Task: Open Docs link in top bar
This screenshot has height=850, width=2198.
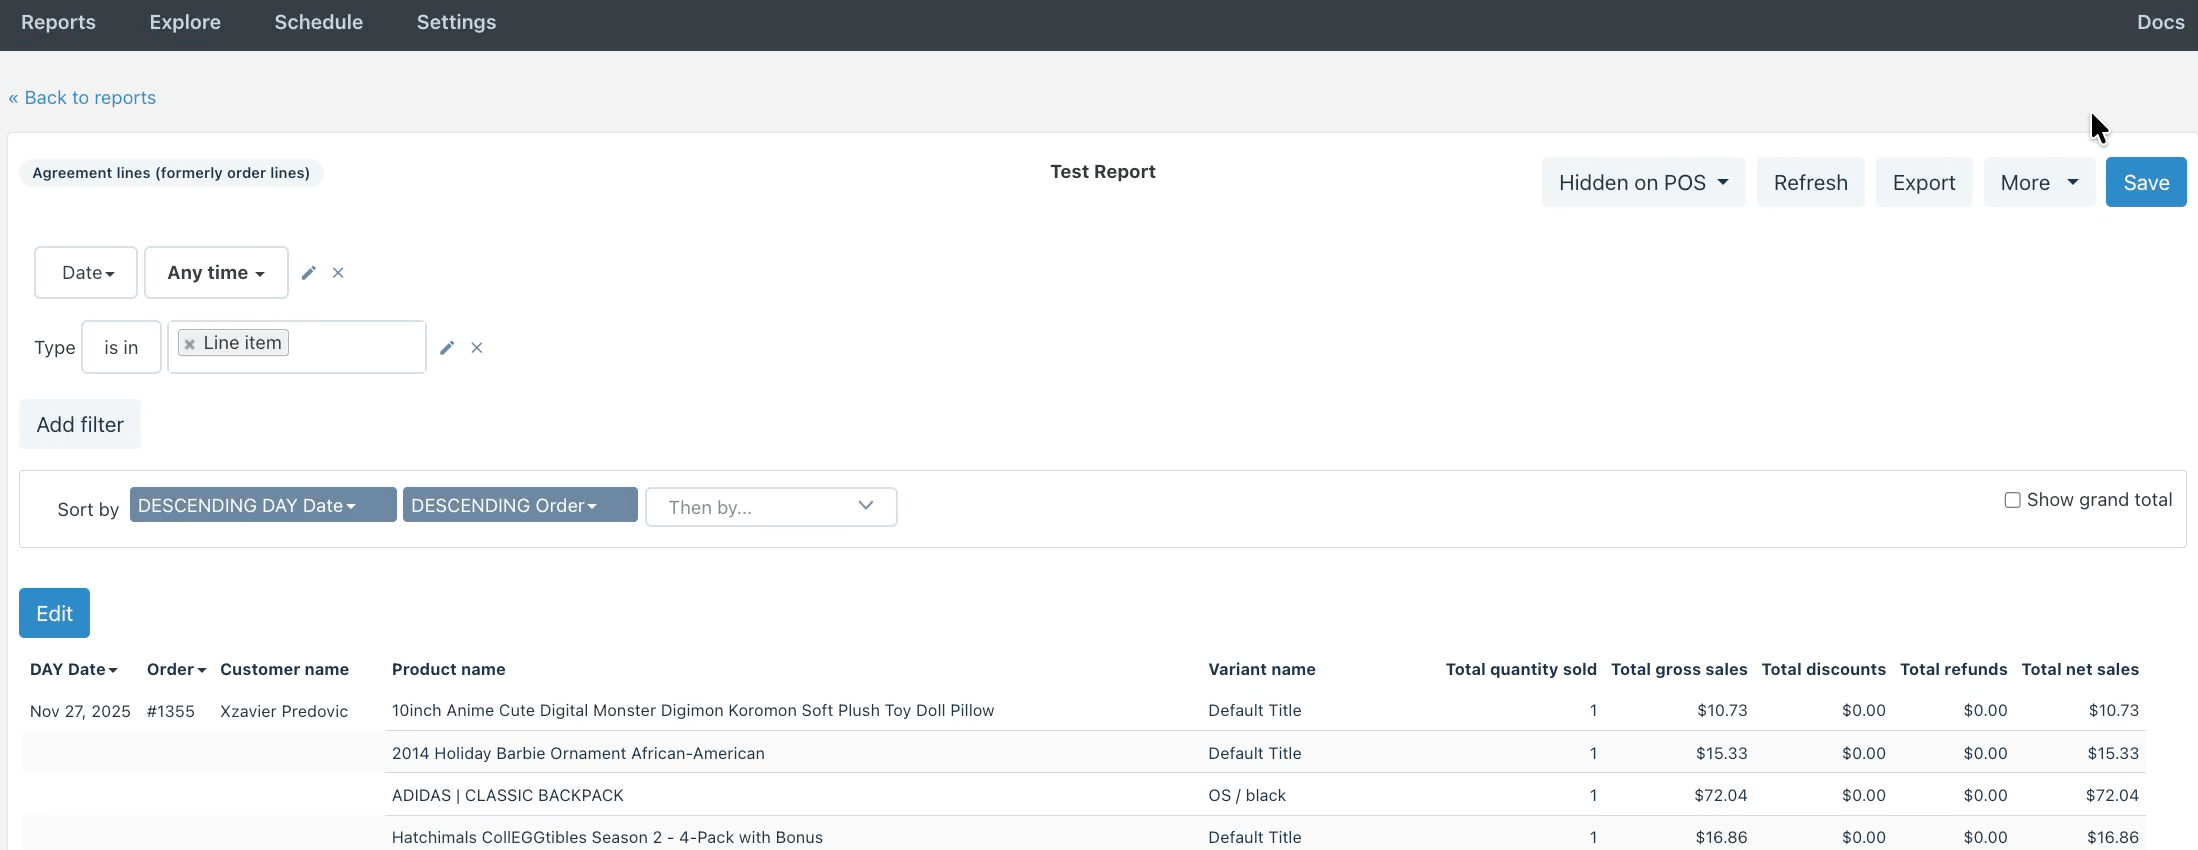Action: 2160,22
